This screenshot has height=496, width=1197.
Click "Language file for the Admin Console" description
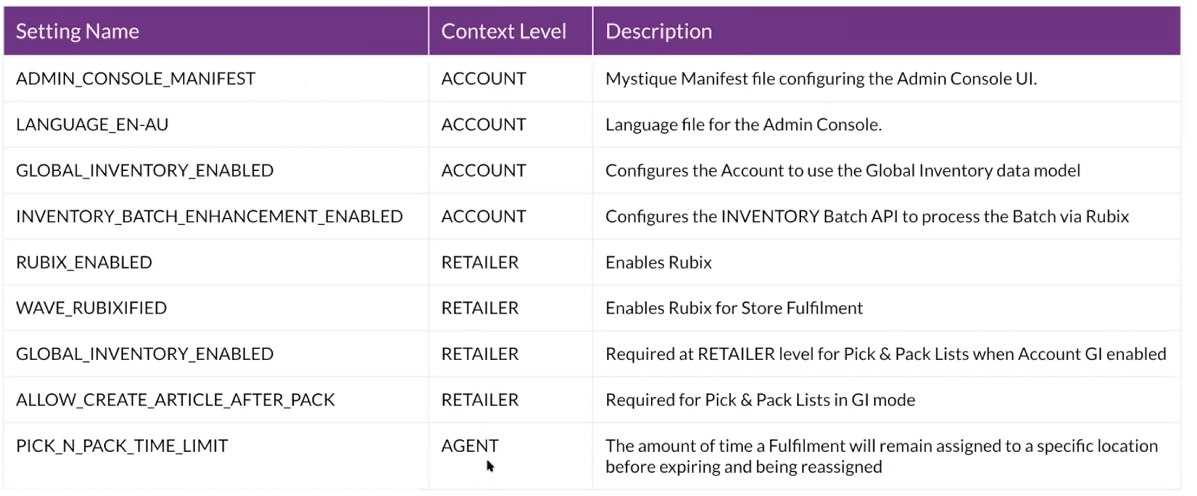pyautogui.click(x=742, y=125)
